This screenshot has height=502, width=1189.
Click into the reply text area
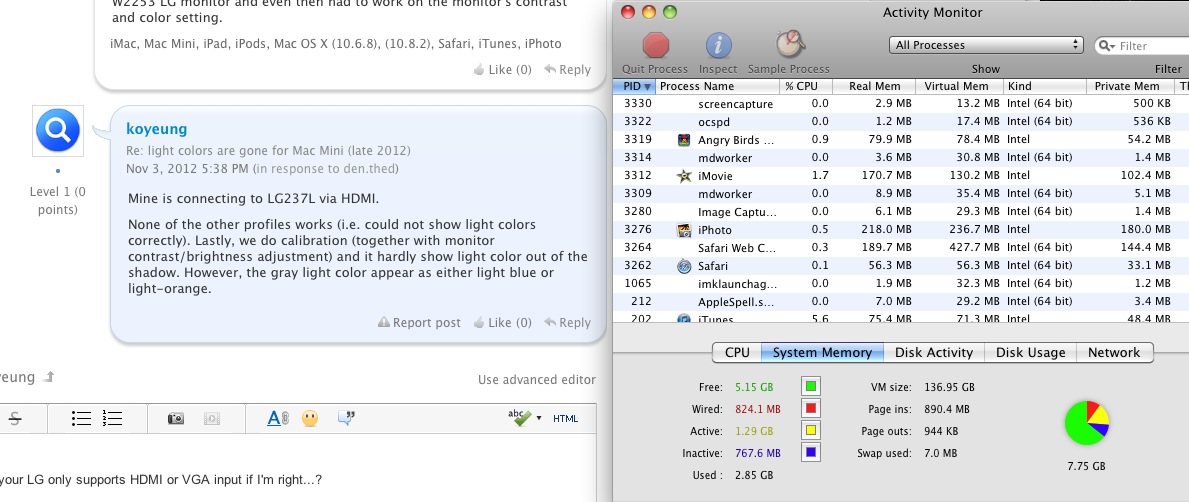[x=298, y=468]
